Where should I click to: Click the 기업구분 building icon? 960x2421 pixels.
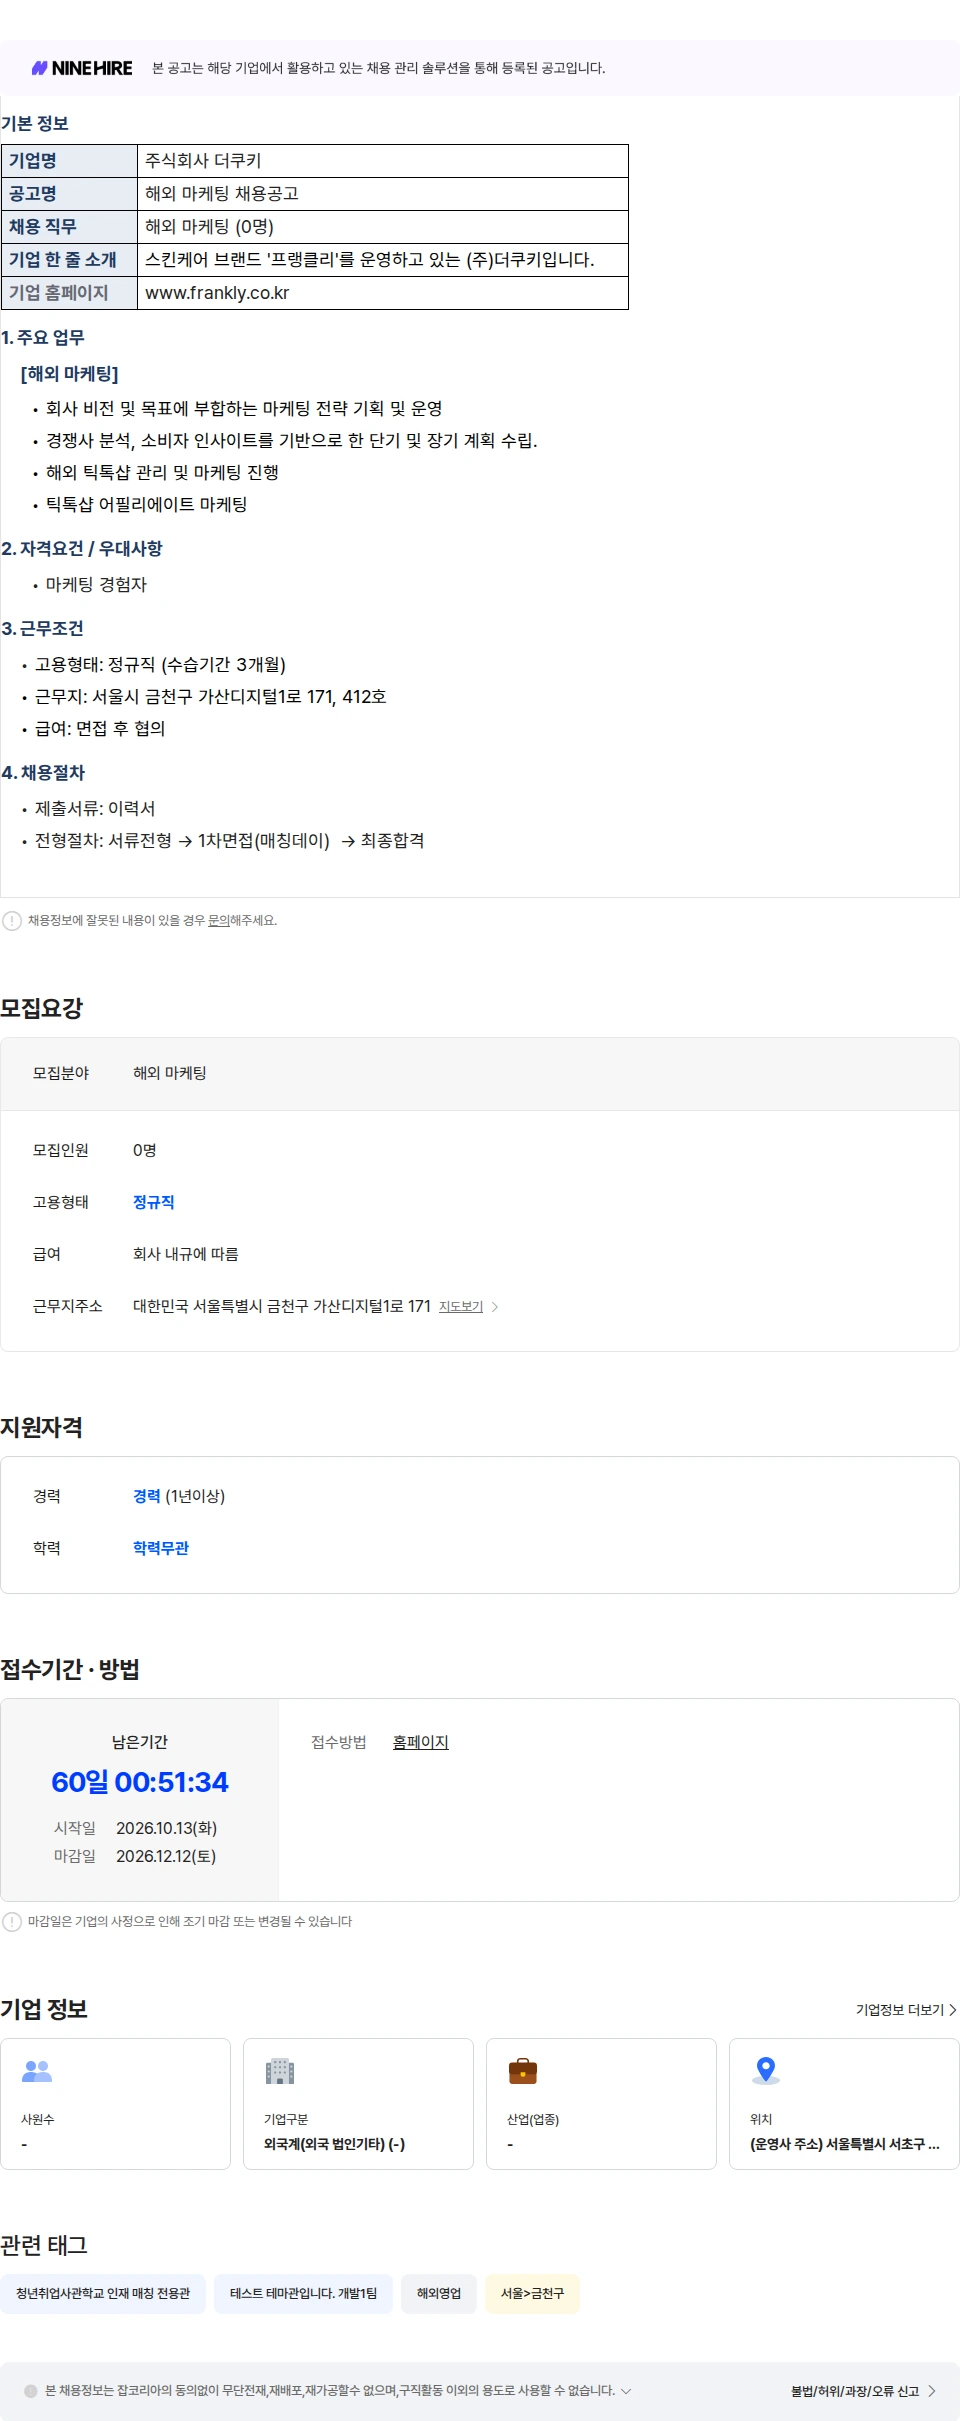(x=280, y=2070)
